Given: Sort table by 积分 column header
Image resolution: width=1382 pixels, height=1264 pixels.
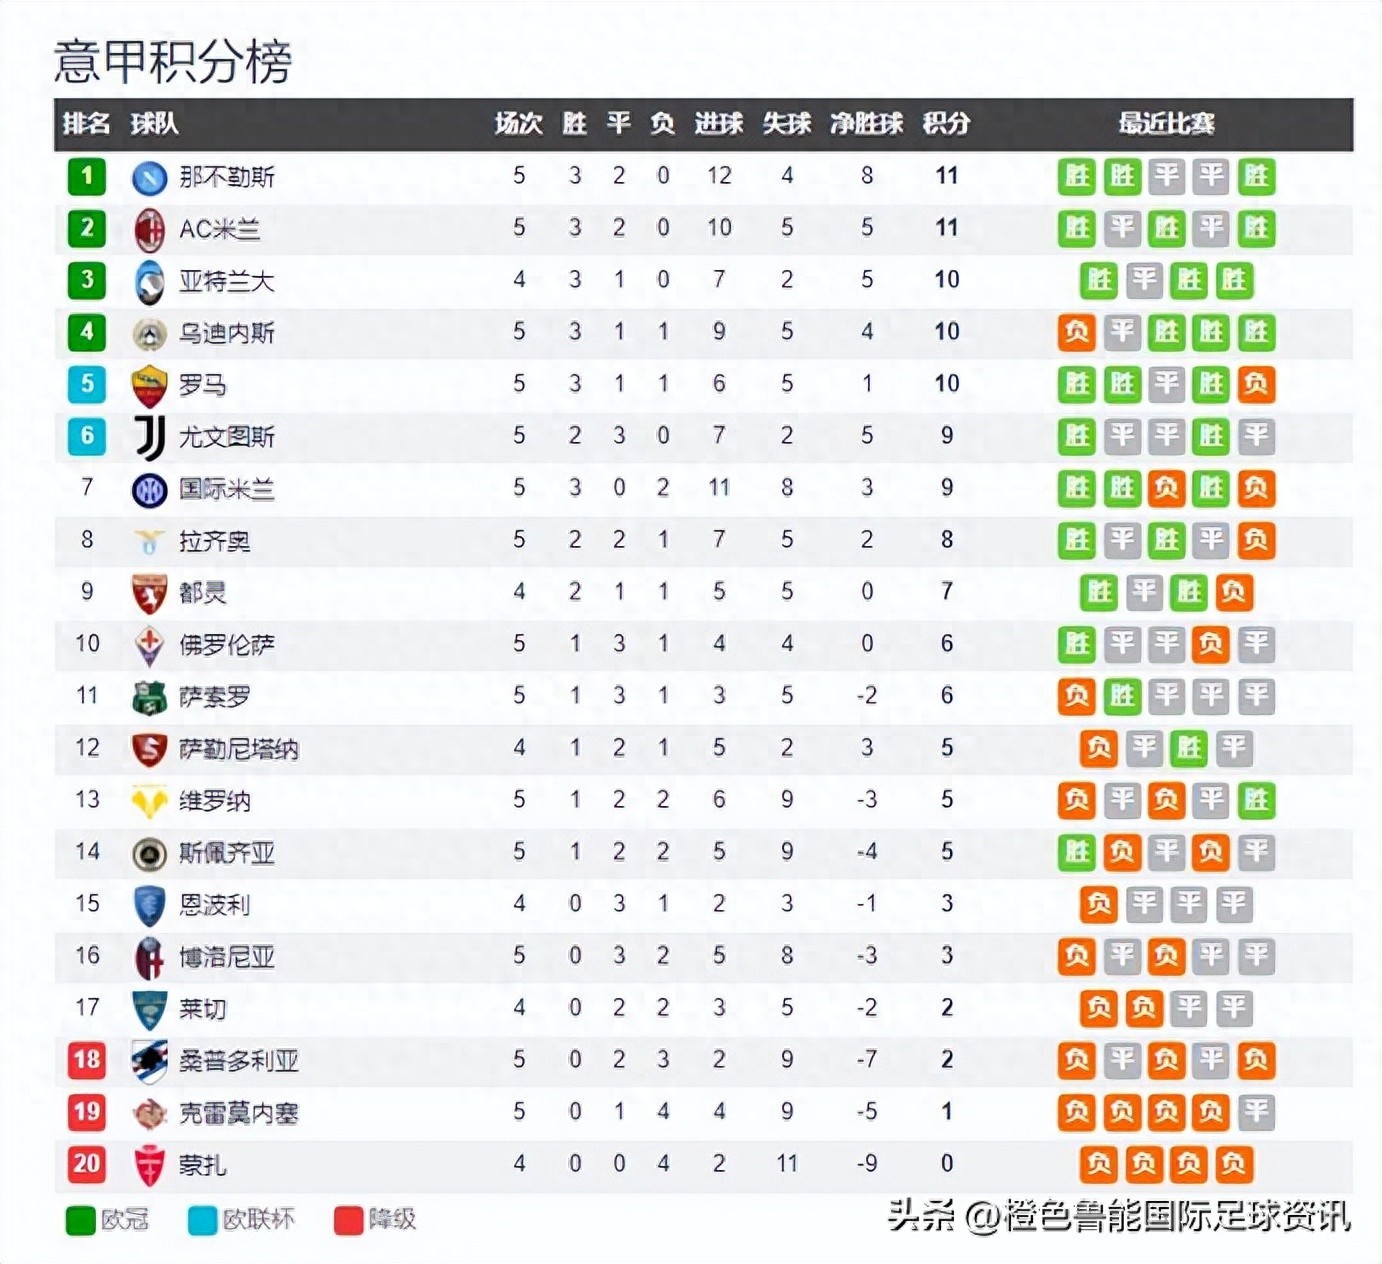Looking at the screenshot, I should coord(946,124).
